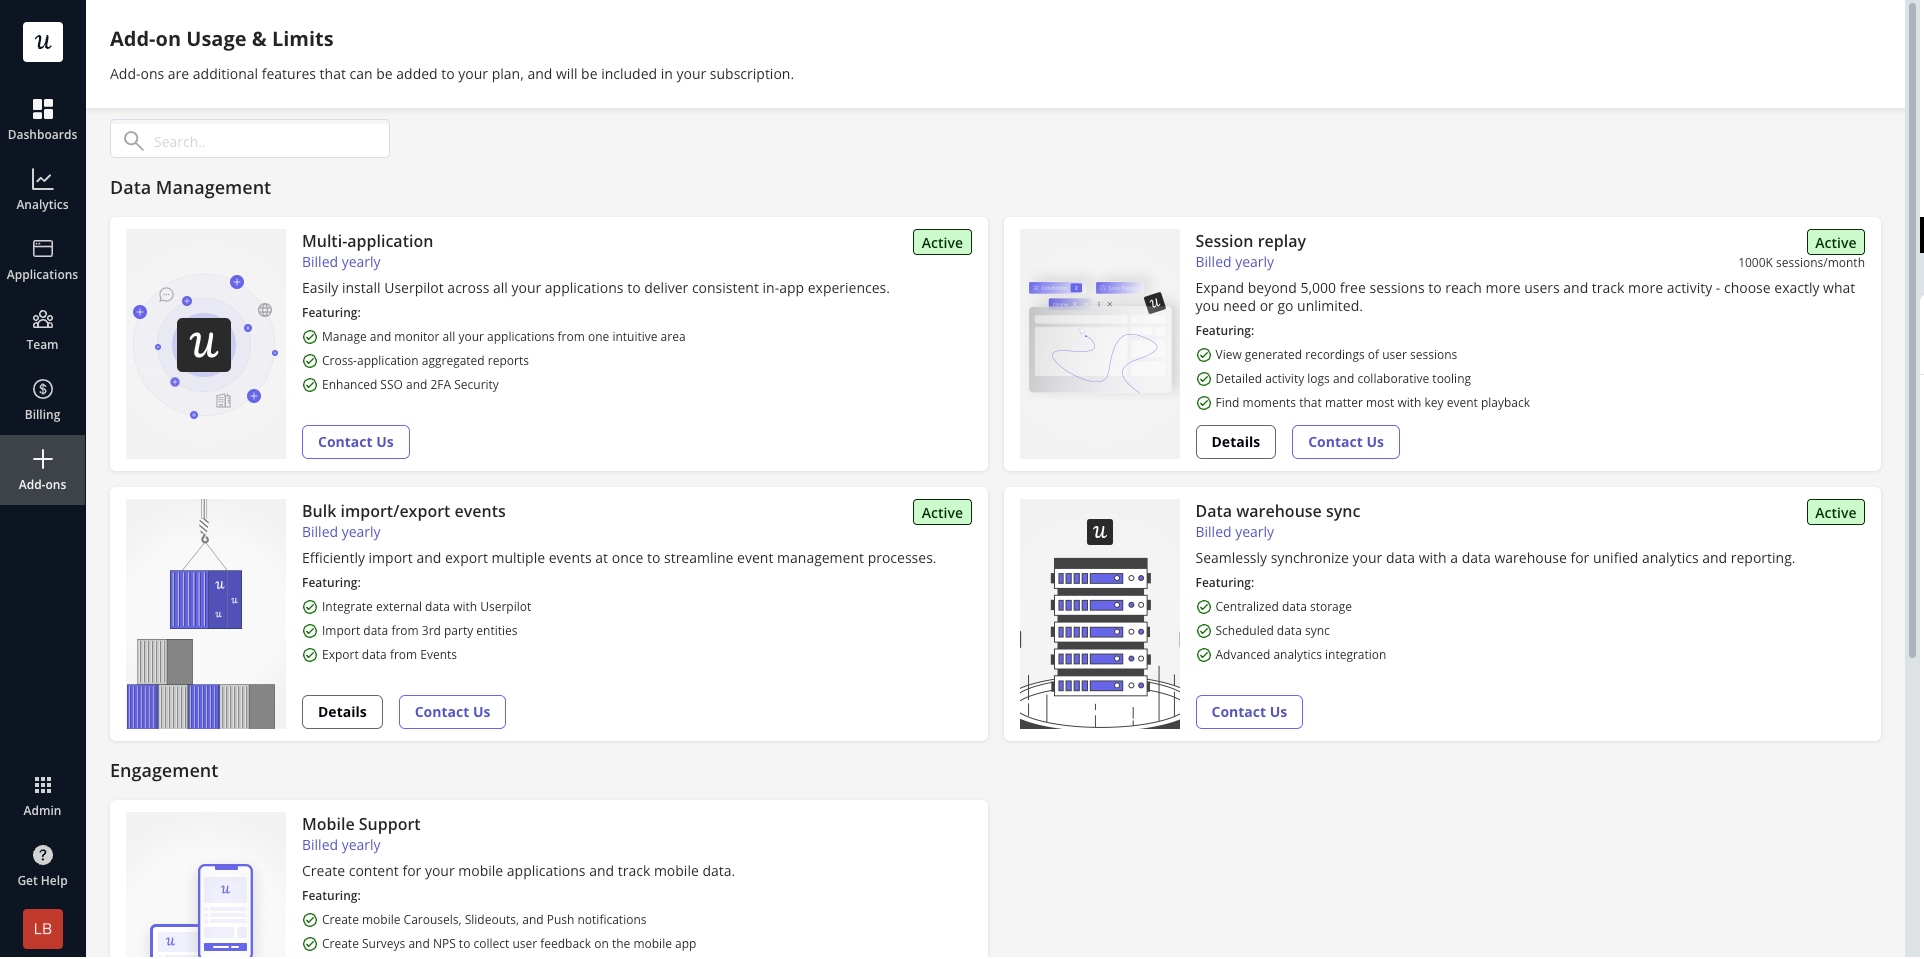The height and width of the screenshot is (959, 1924).
Task: Open Details for Bulk import/export events
Action: click(x=342, y=712)
